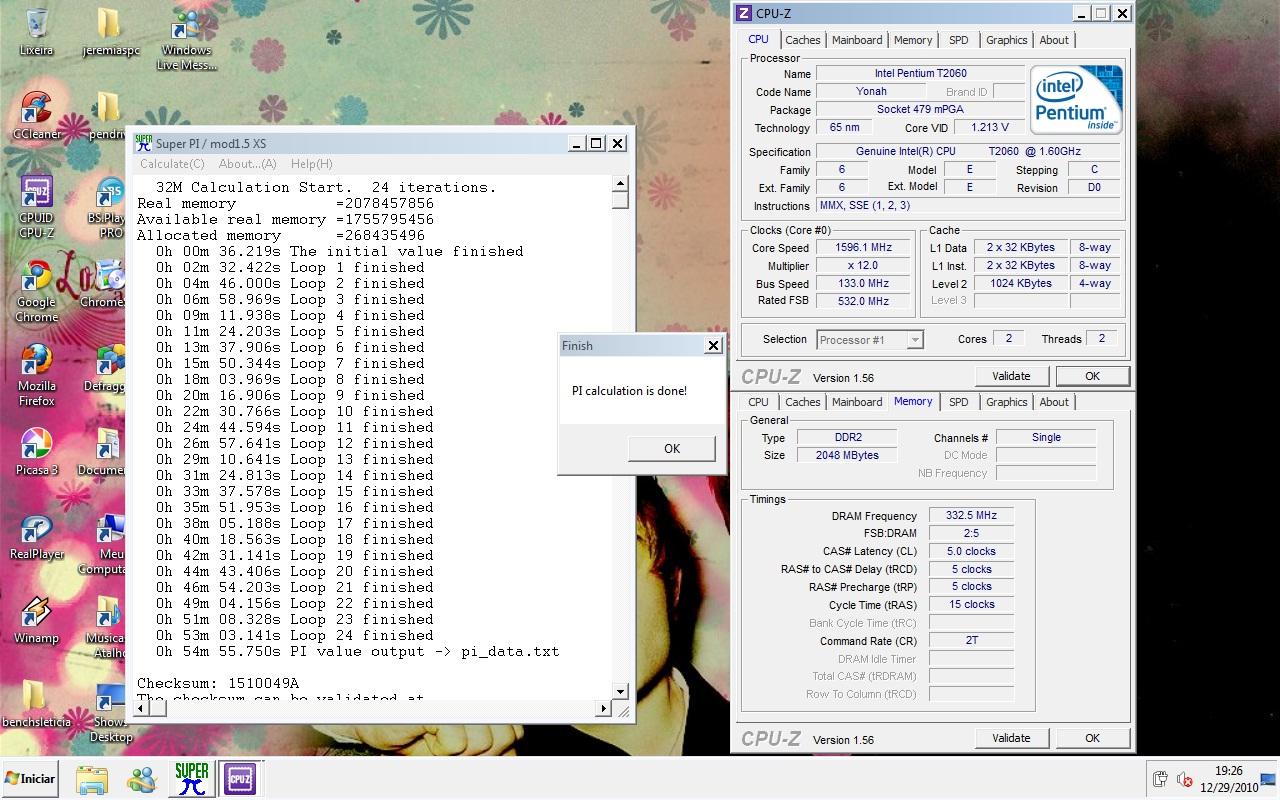This screenshot has width=1280, height=800.
Task: Click the Intel Pentium inside logo
Action: pyautogui.click(x=1076, y=100)
